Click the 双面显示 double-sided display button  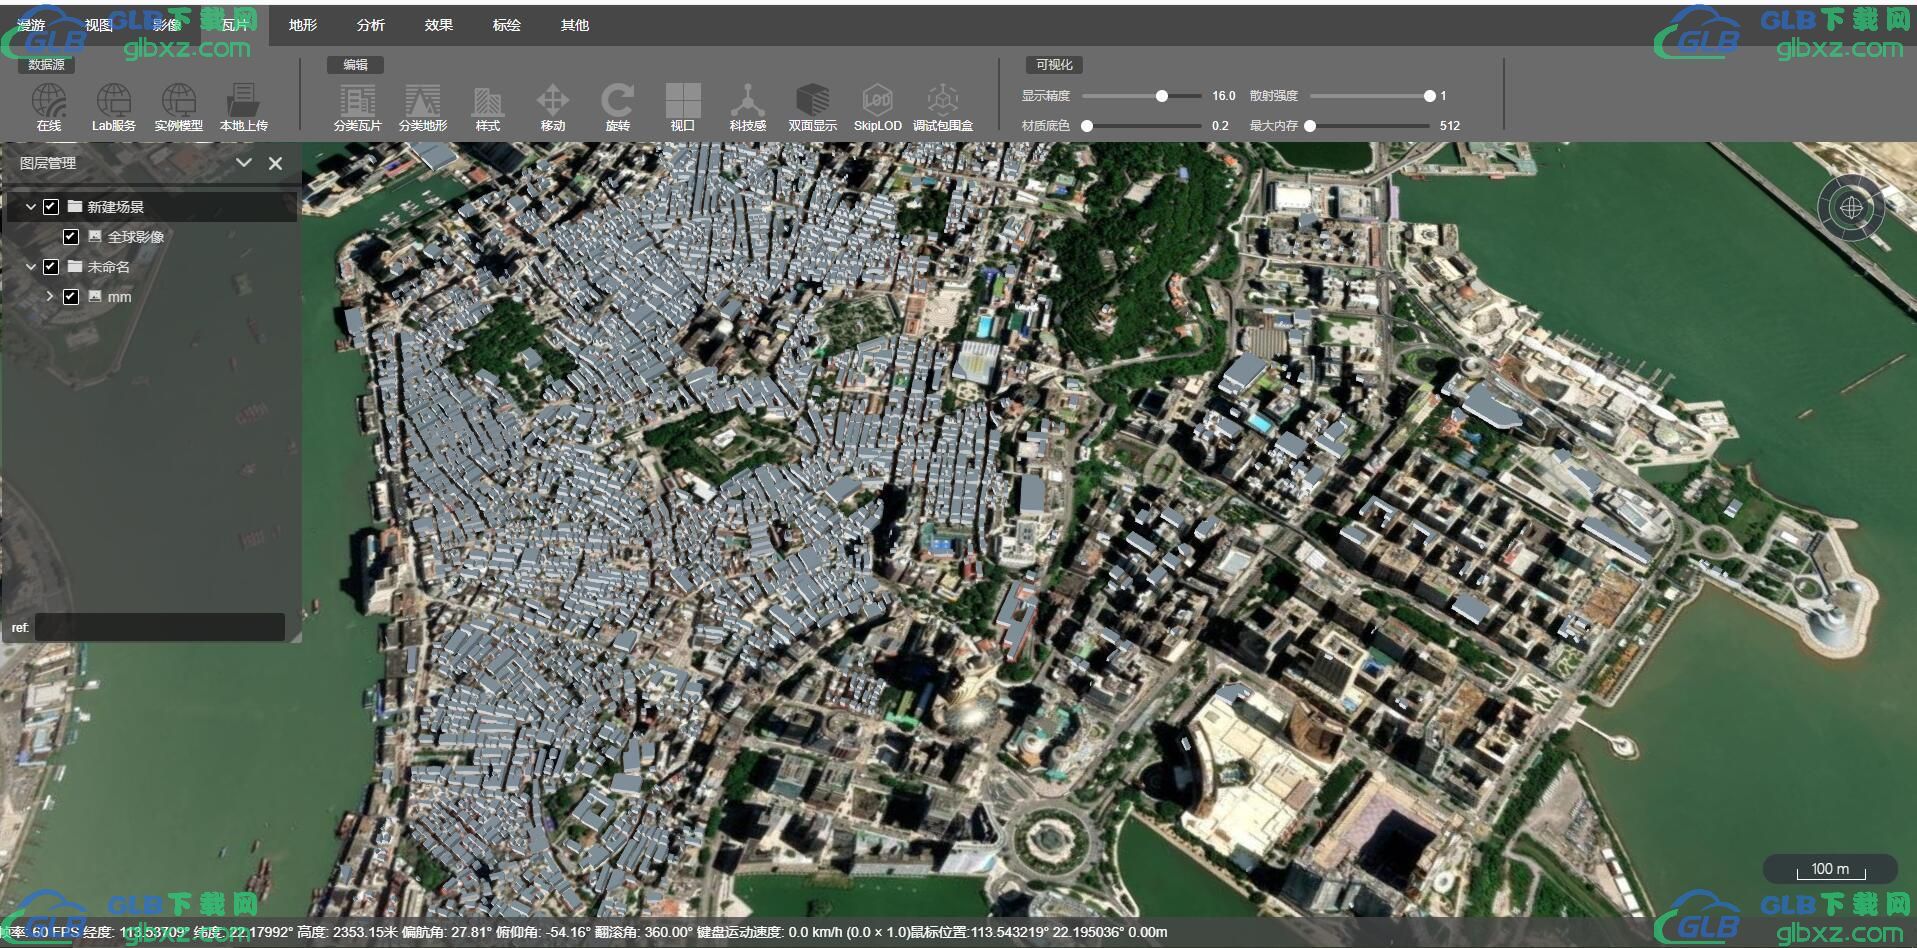click(x=812, y=107)
